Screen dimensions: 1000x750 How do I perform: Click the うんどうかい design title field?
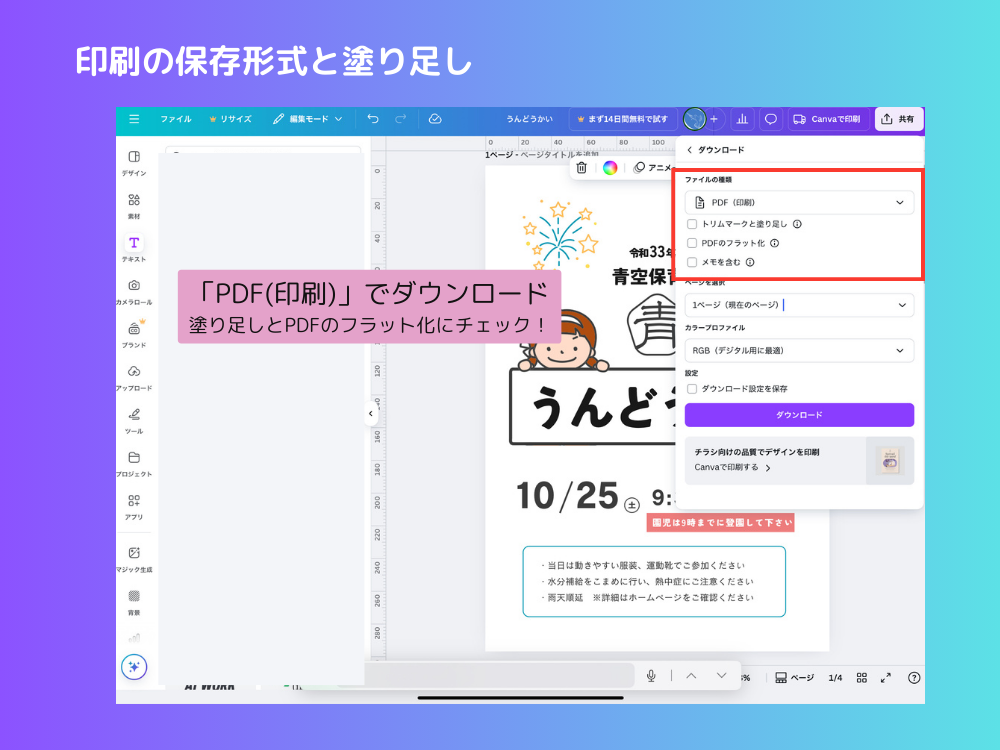tap(528, 119)
